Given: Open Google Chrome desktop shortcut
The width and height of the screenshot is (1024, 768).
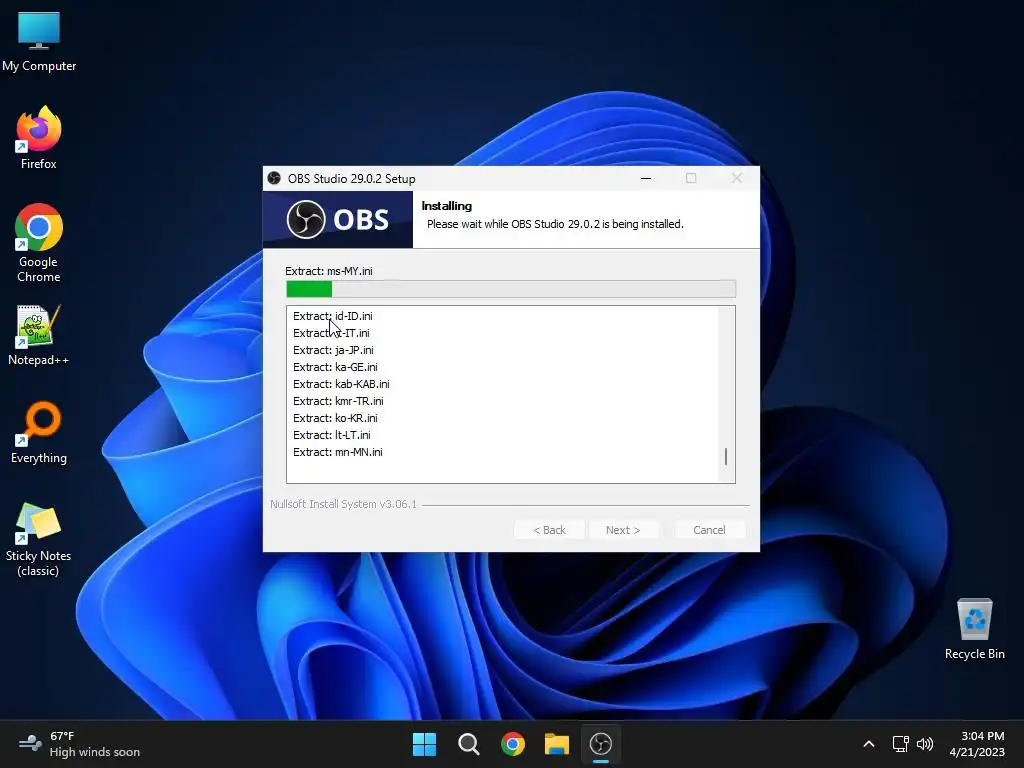Looking at the screenshot, I should 39,243.
